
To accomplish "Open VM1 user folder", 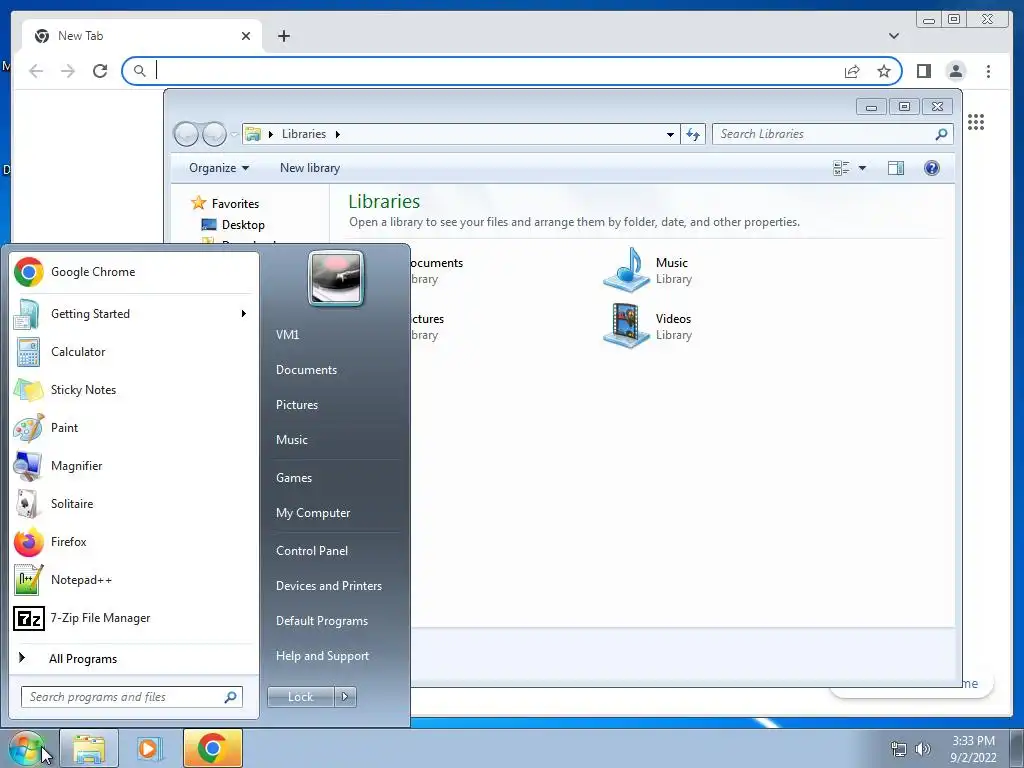I will coord(287,335).
